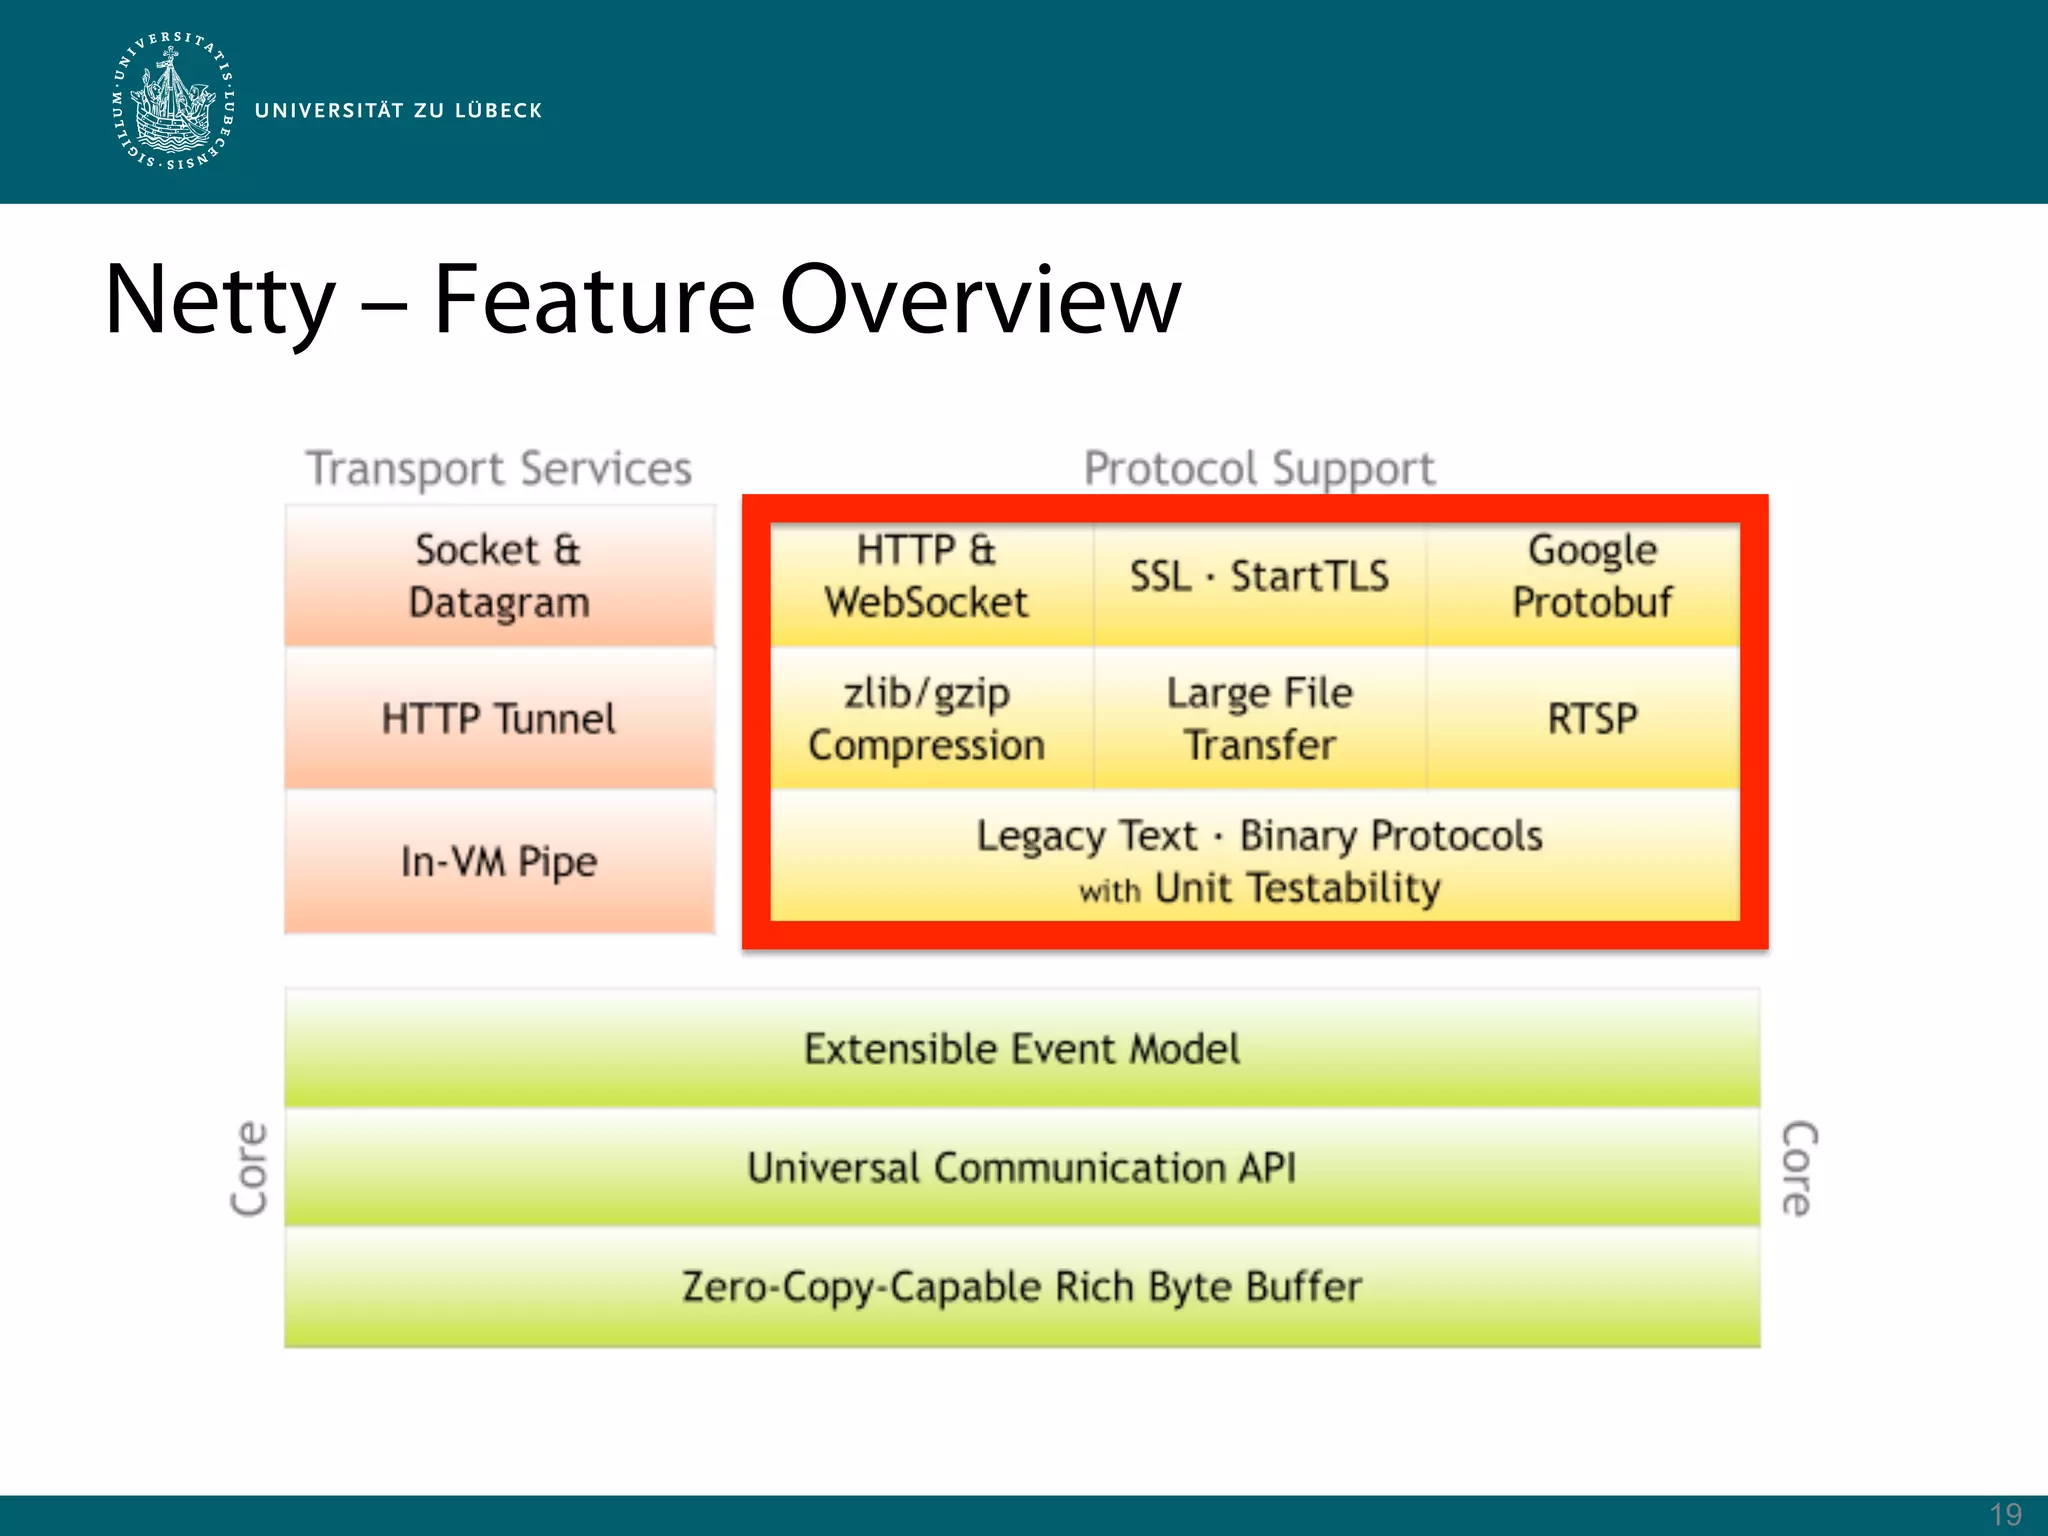
Task: Click Zero-Copy-Capable Rich Byte Buffer bar
Action: click(x=1021, y=1286)
